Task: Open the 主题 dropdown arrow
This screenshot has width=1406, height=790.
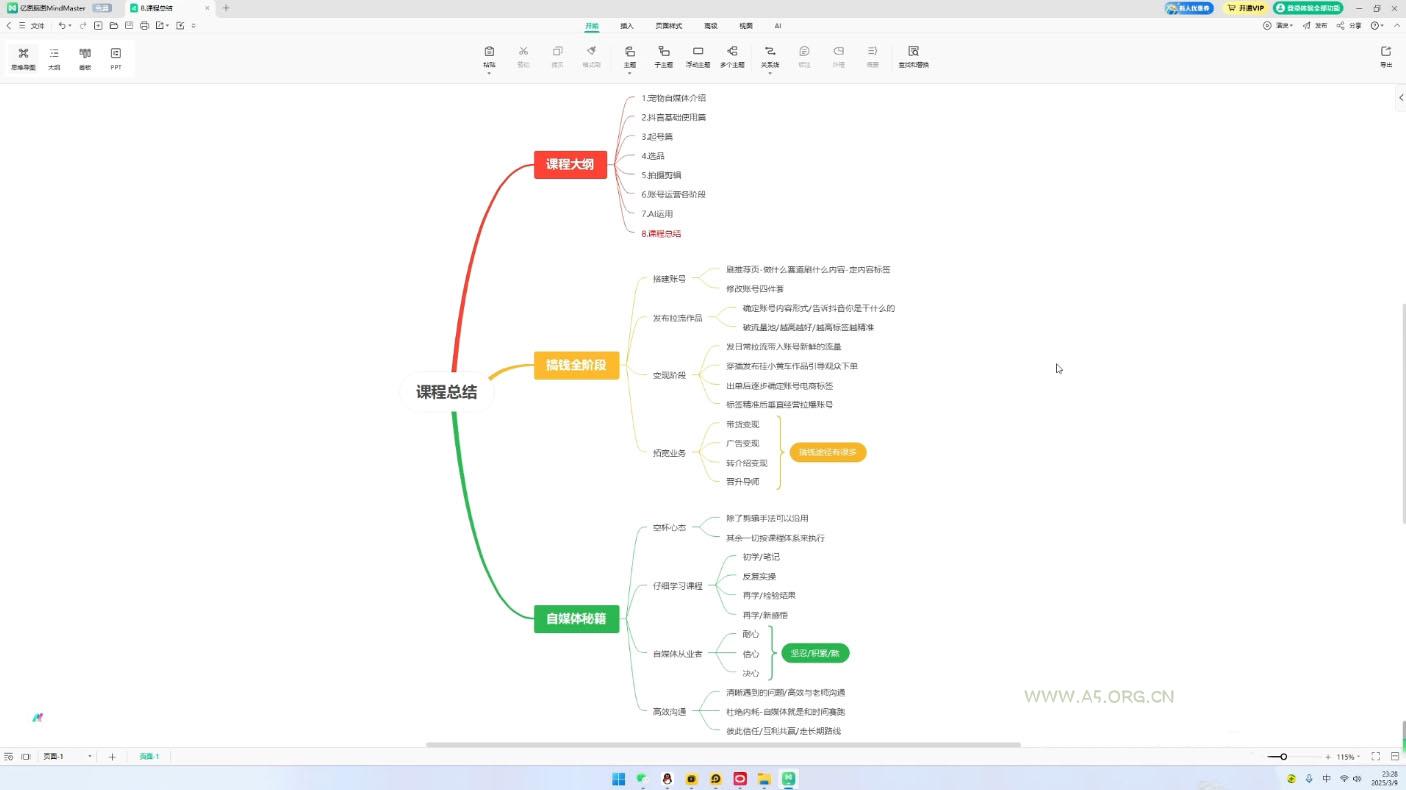Action: [x=629, y=71]
